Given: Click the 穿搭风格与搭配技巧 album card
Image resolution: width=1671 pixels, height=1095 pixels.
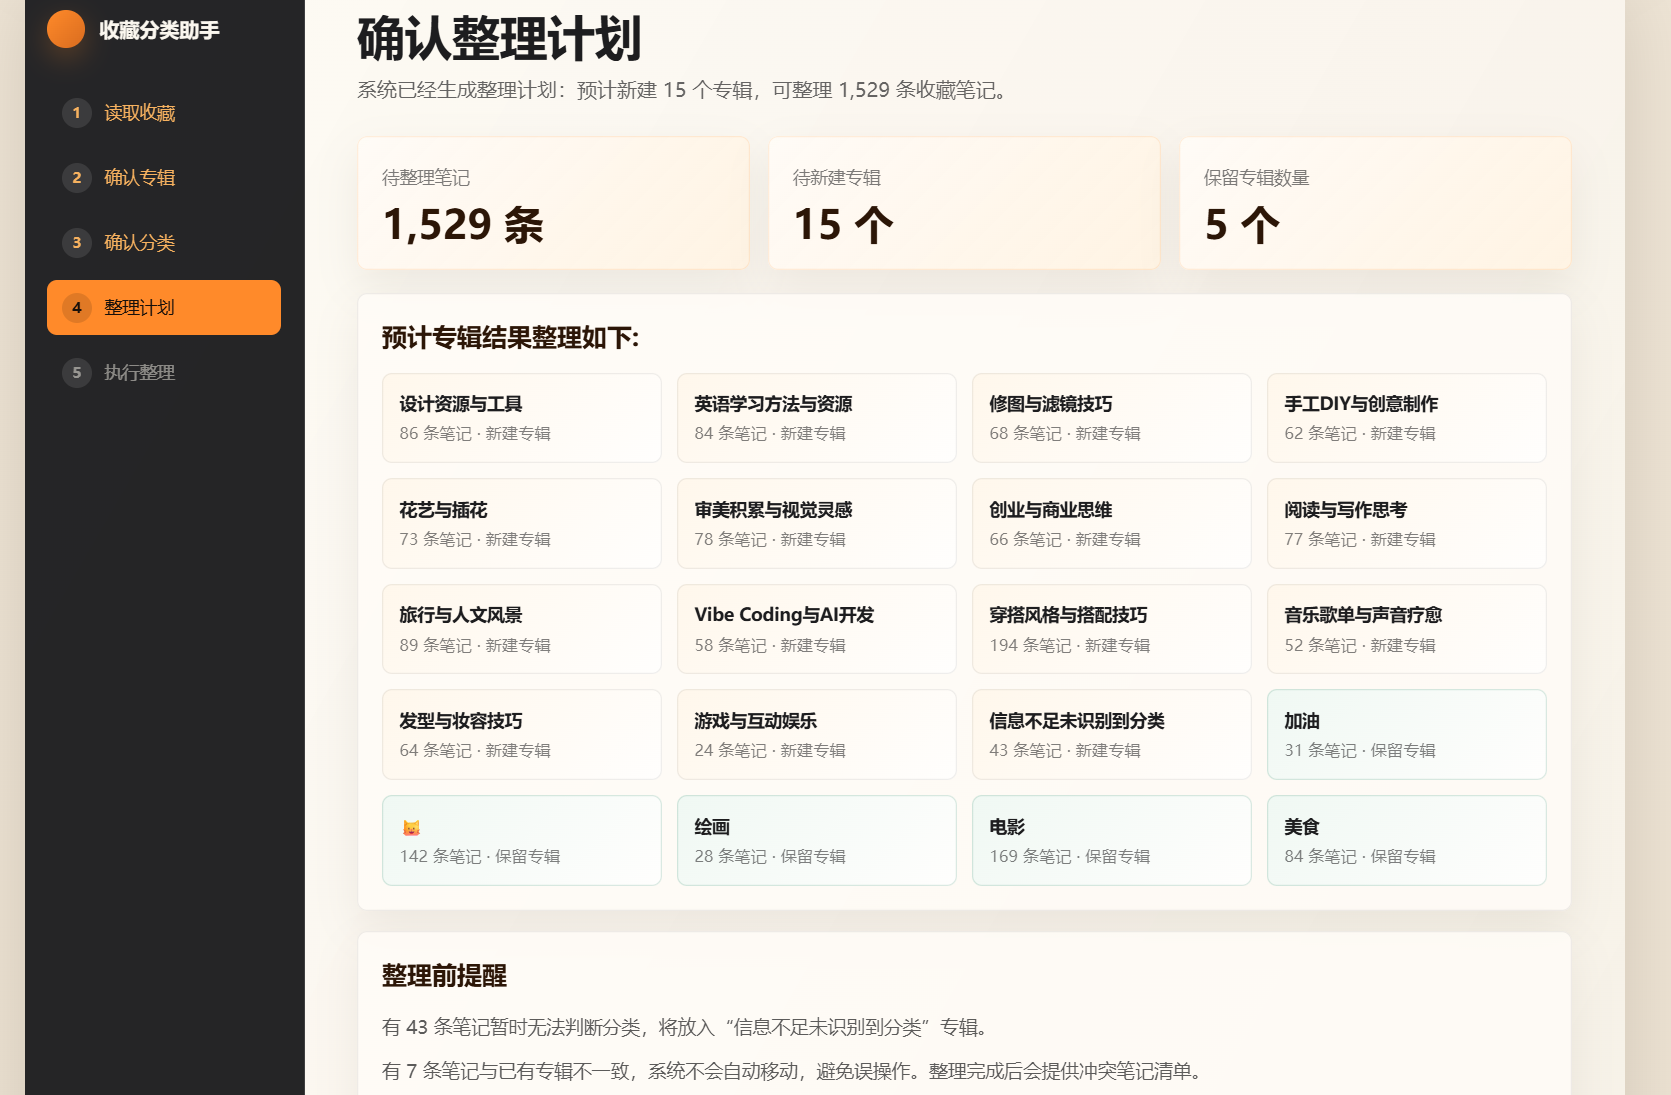Looking at the screenshot, I should (x=1112, y=629).
